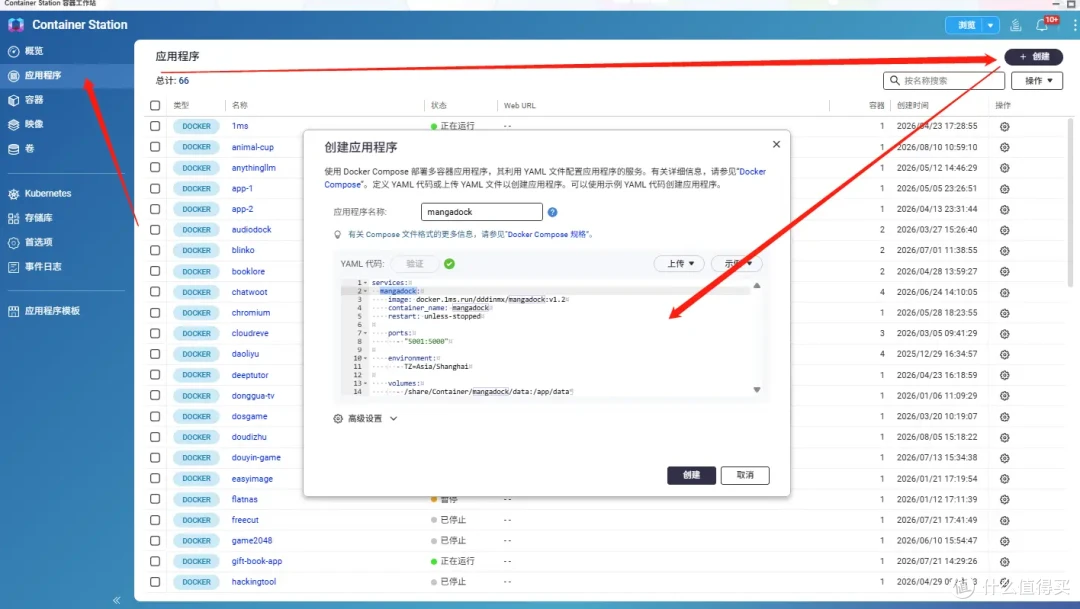
Task: Click the + 创建 button at top right
Action: (1033, 56)
